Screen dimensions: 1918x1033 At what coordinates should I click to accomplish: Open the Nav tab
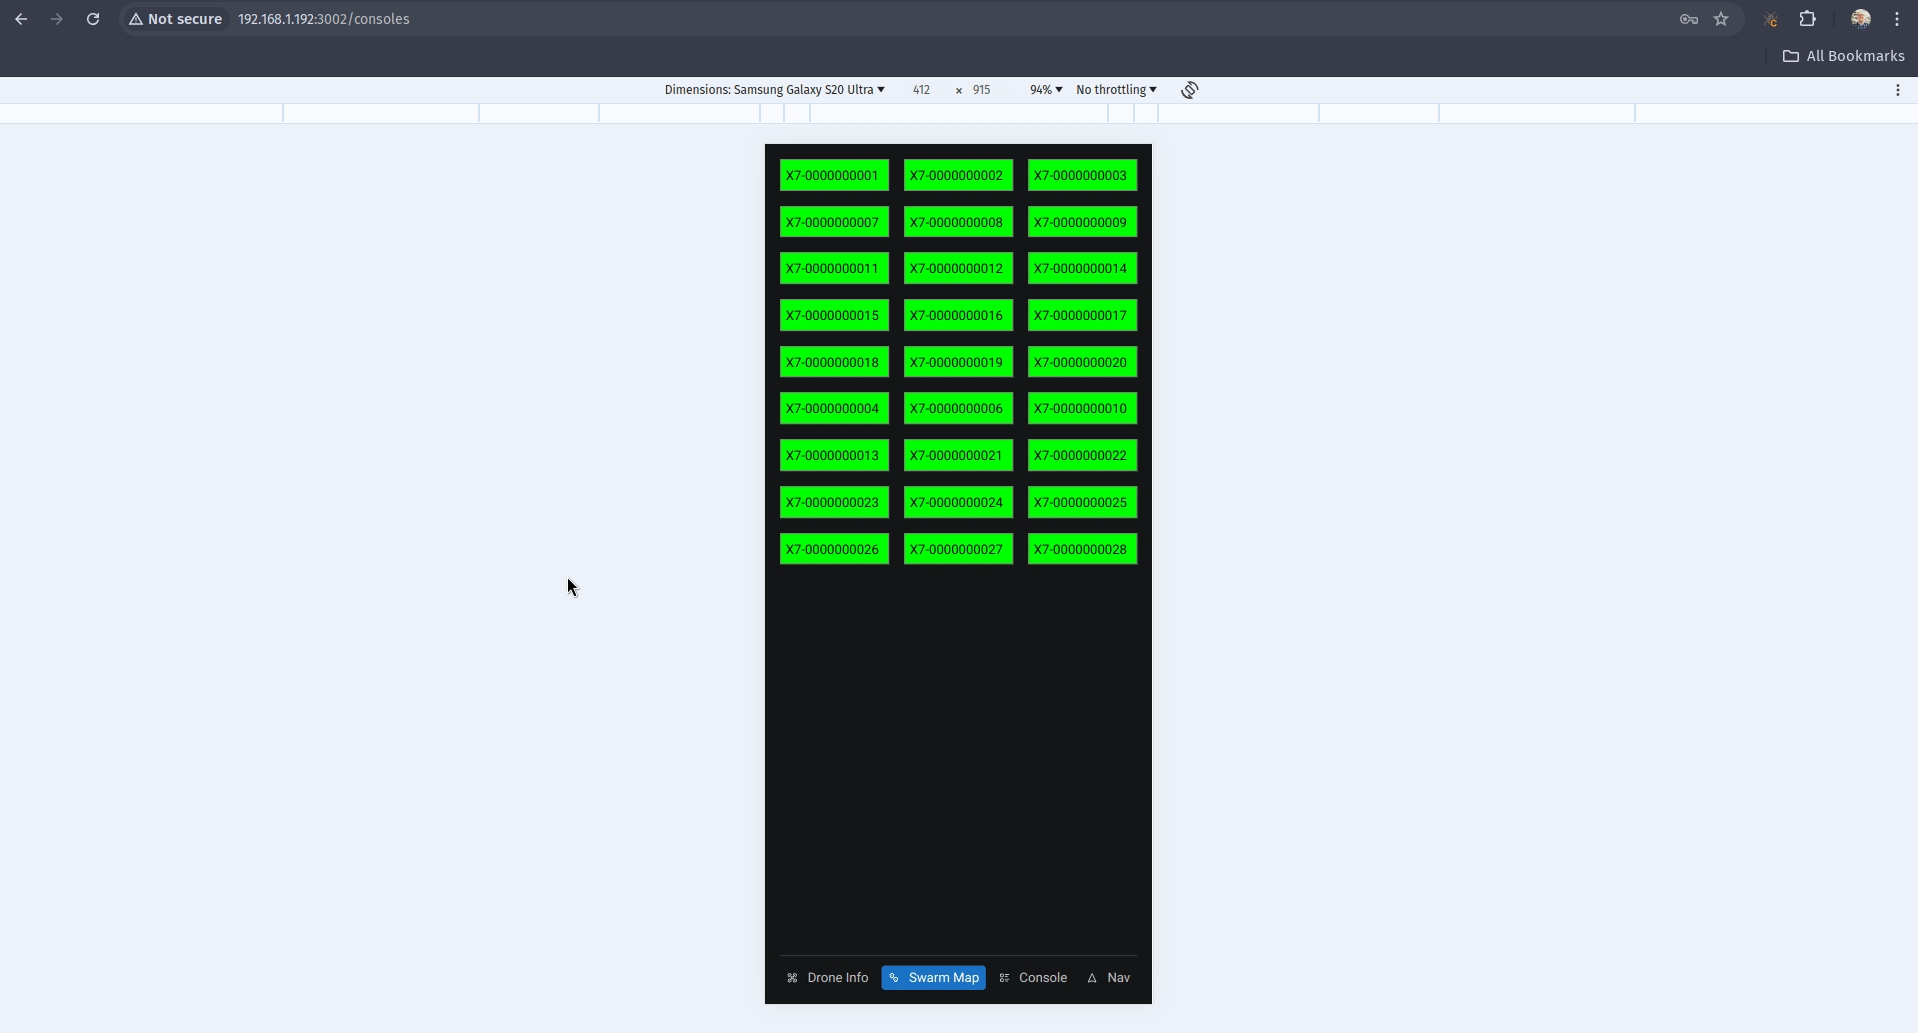click(x=1109, y=978)
